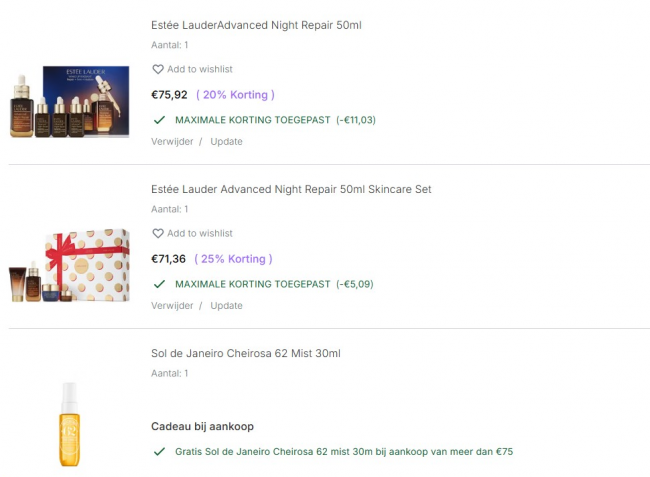Click Update for the €75,92 item
The height and width of the screenshot is (477, 650).
pyautogui.click(x=226, y=142)
